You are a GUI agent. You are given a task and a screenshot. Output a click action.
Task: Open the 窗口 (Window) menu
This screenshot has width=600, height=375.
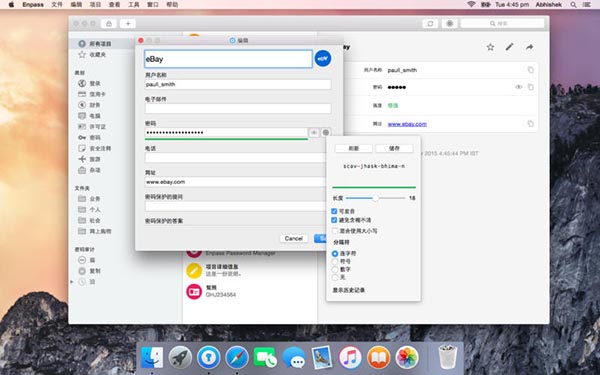153,5
